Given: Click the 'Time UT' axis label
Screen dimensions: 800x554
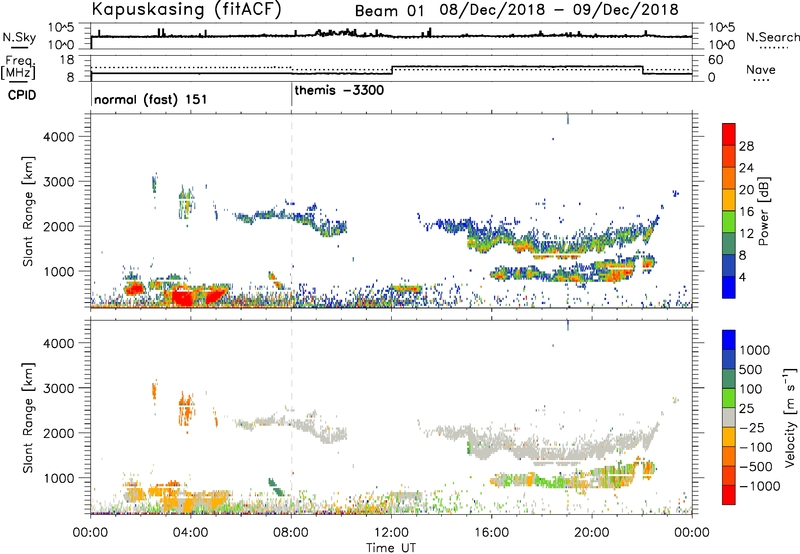Looking at the screenshot, I should pos(391,548).
